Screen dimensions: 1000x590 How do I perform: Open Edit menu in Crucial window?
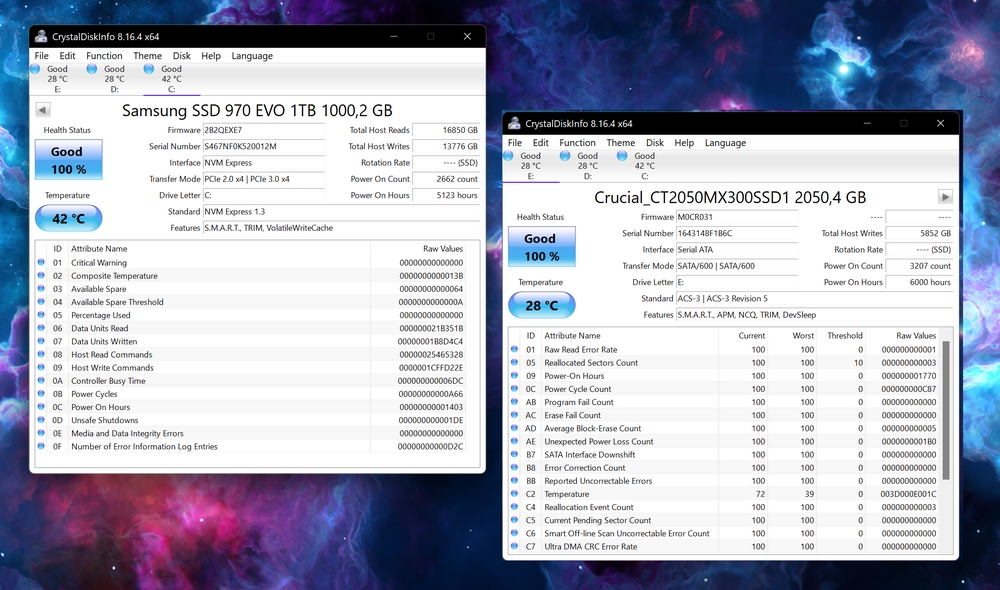point(541,142)
